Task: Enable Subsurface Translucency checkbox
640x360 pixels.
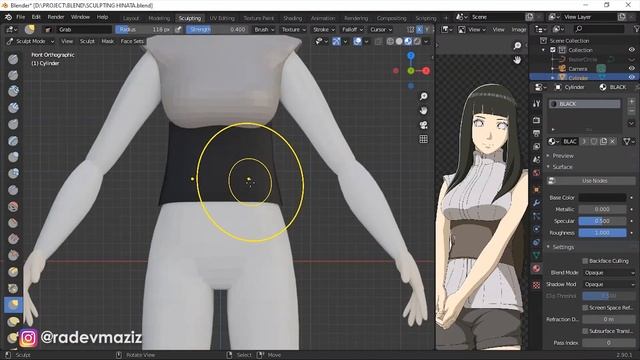Action: tap(585, 331)
